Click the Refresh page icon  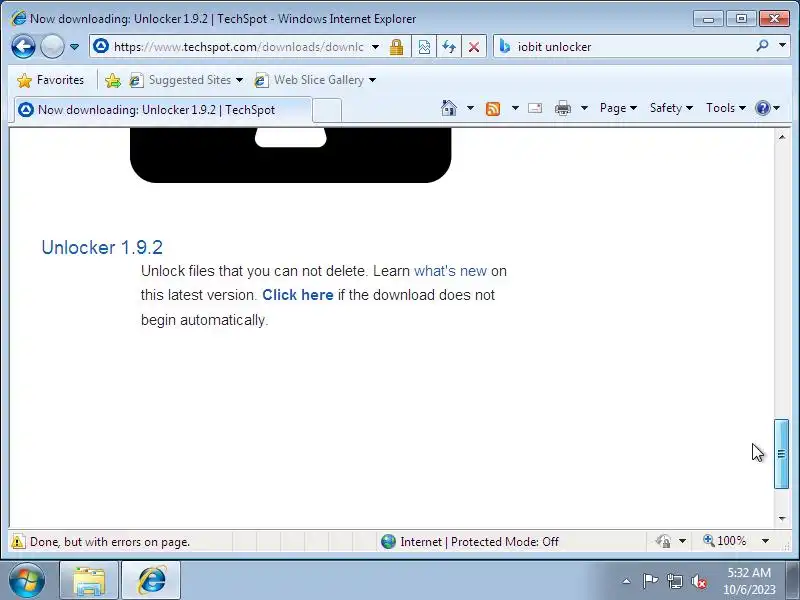[x=449, y=47]
